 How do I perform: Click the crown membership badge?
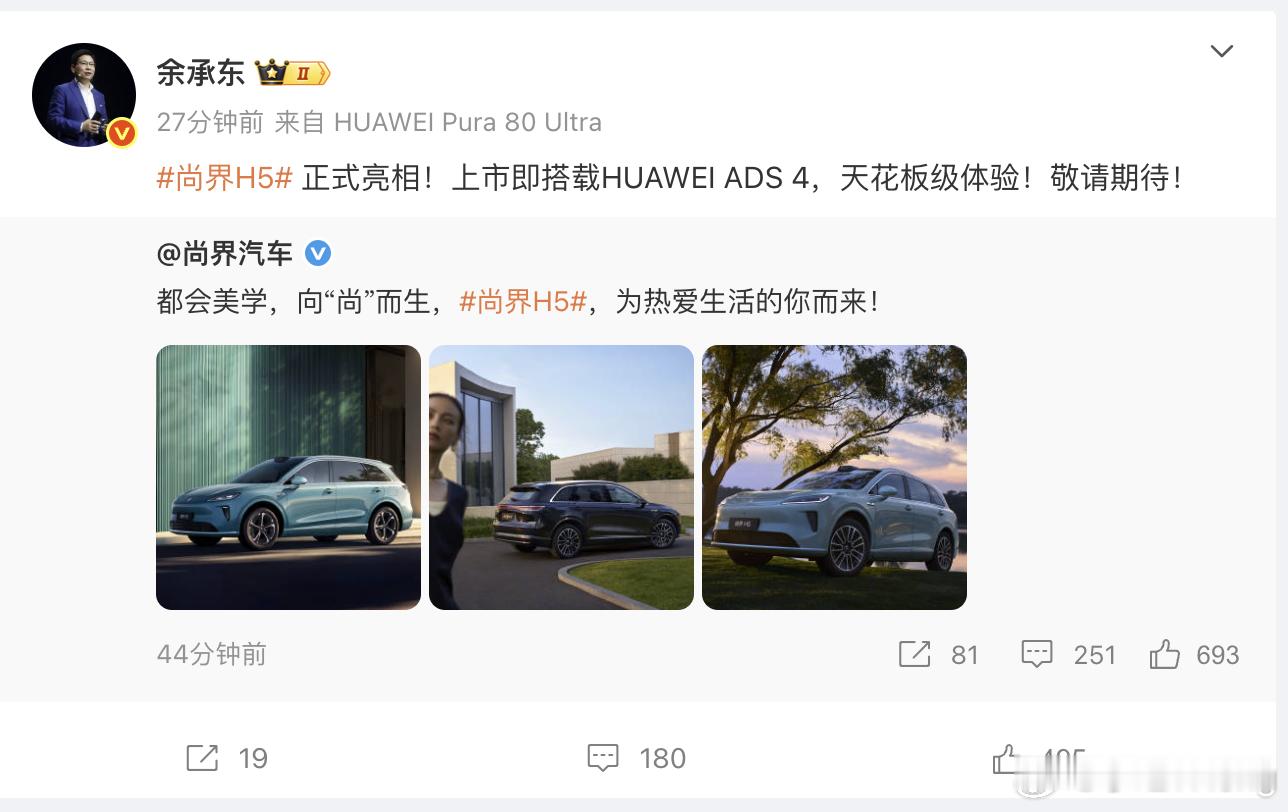pyautogui.click(x=293, y=73)
